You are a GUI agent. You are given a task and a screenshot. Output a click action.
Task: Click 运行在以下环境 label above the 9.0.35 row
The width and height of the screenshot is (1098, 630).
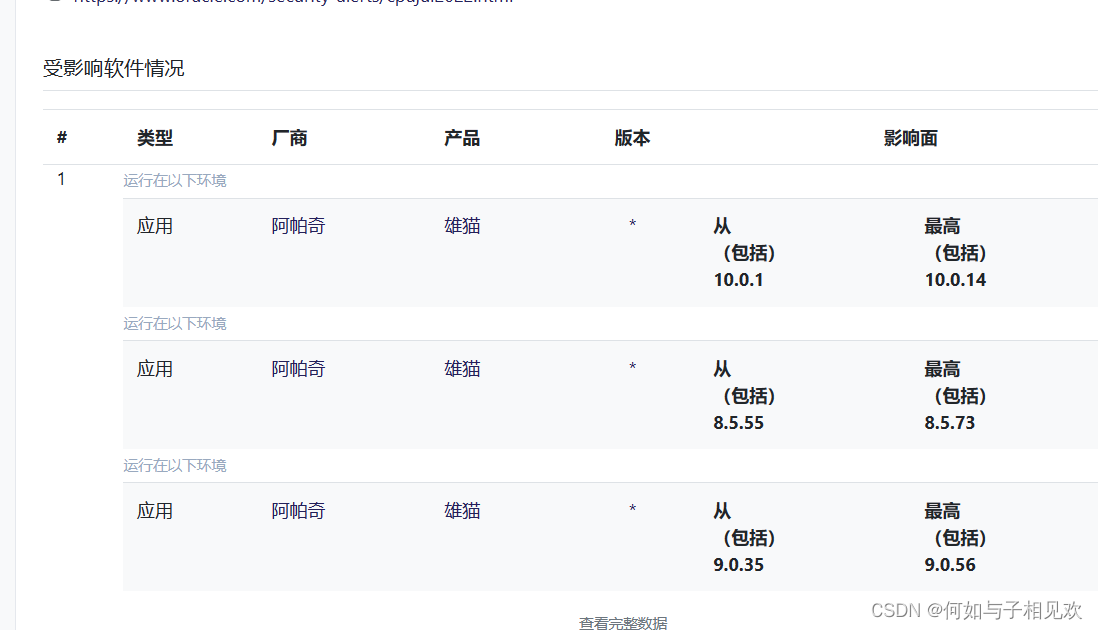coord(175,466)
